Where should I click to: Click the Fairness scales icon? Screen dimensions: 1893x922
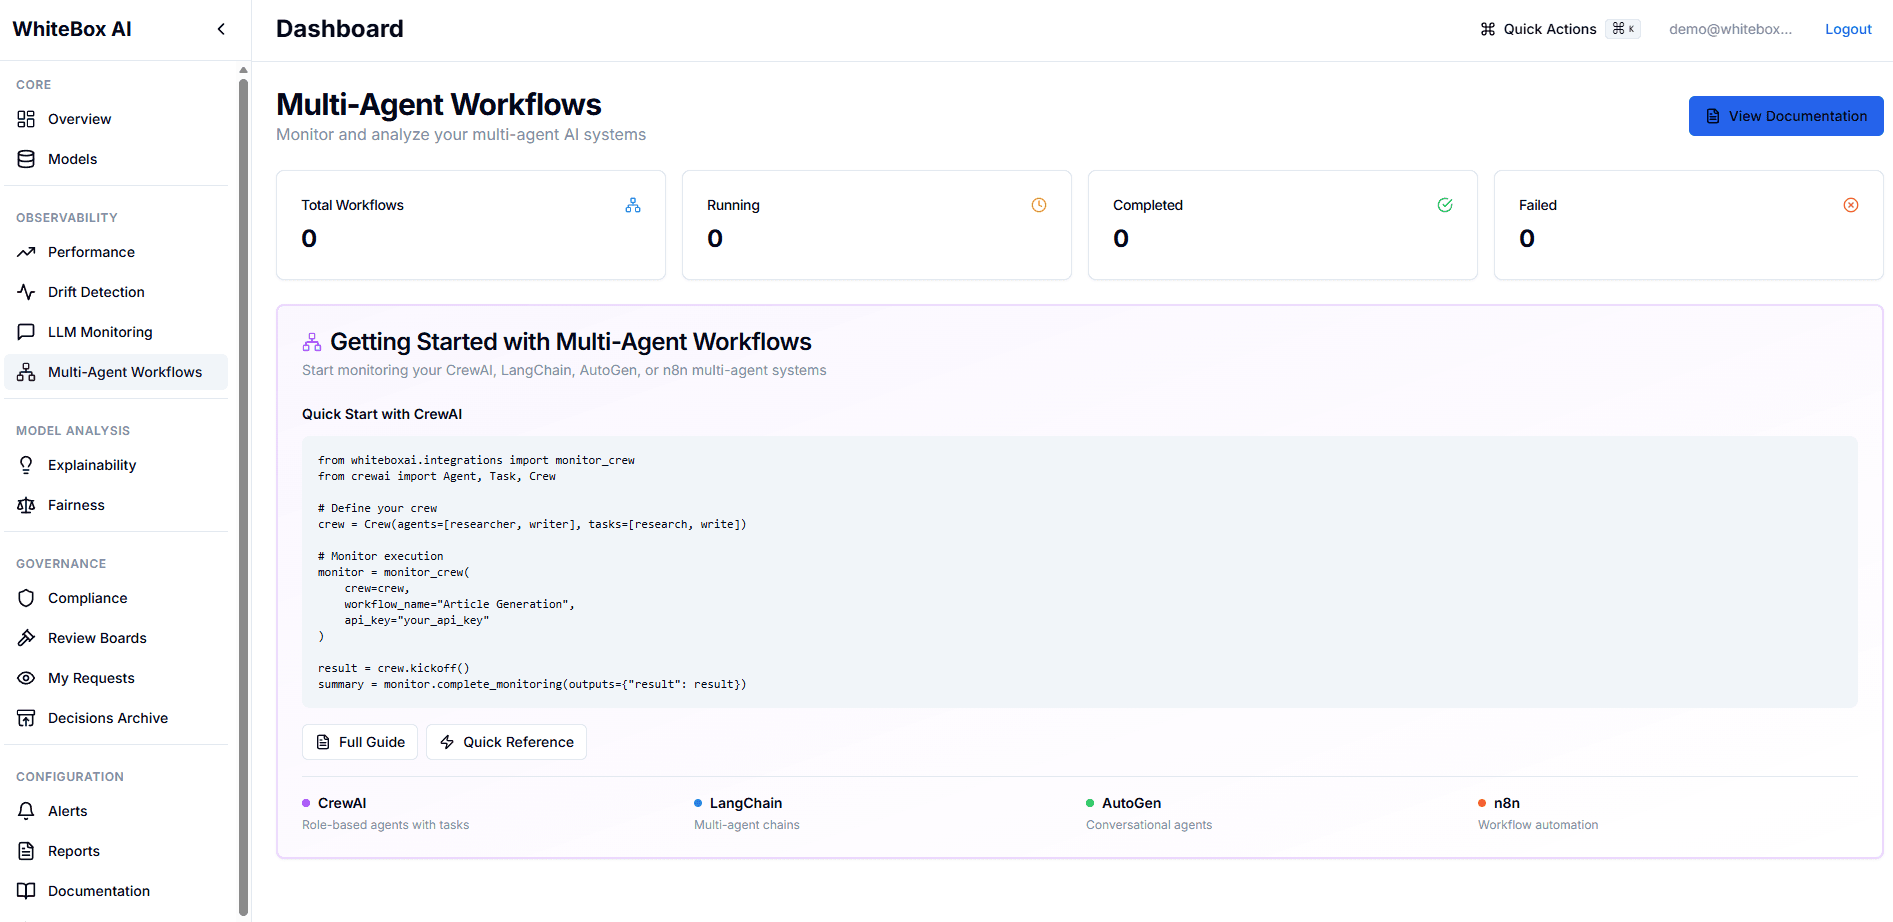[26, 505]
